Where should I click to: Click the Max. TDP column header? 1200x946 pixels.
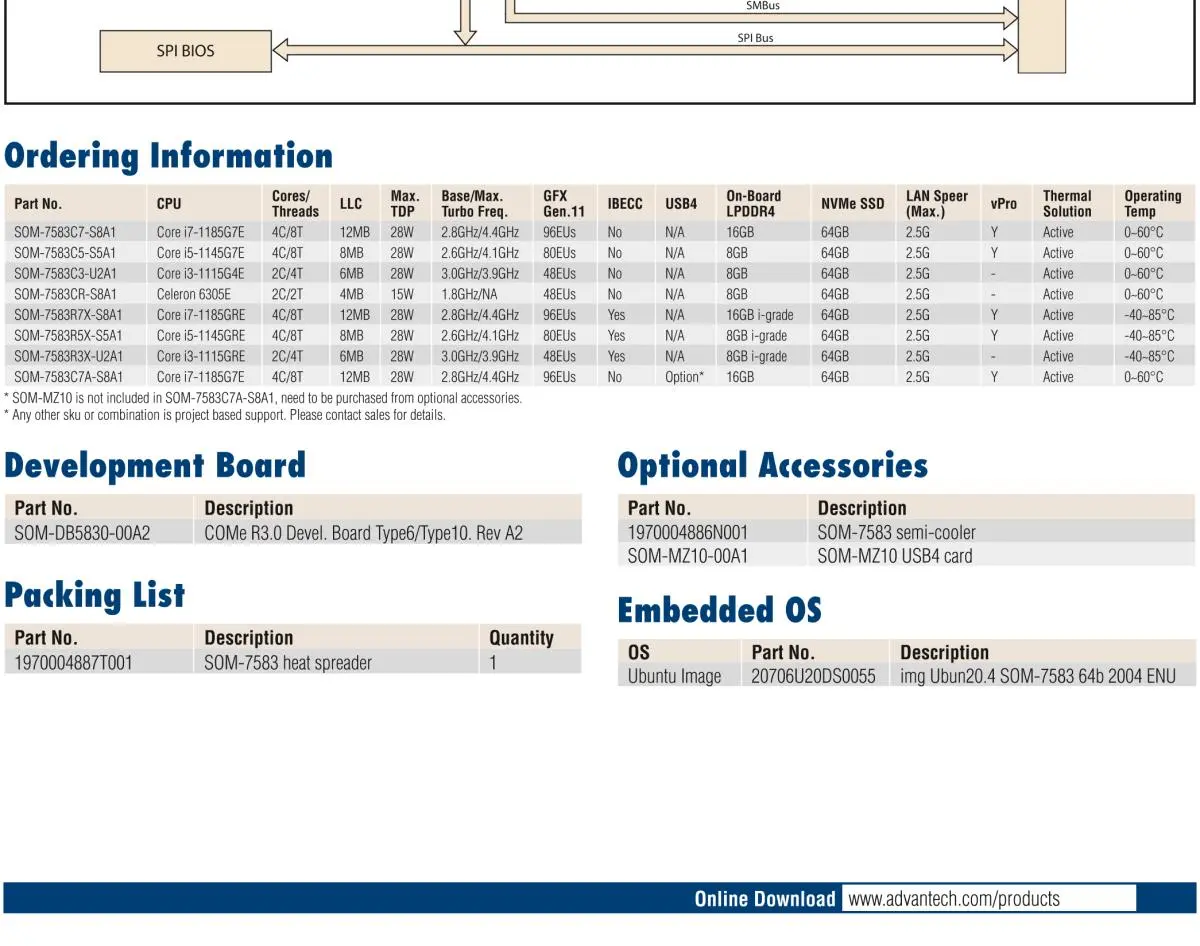[404, 204]
